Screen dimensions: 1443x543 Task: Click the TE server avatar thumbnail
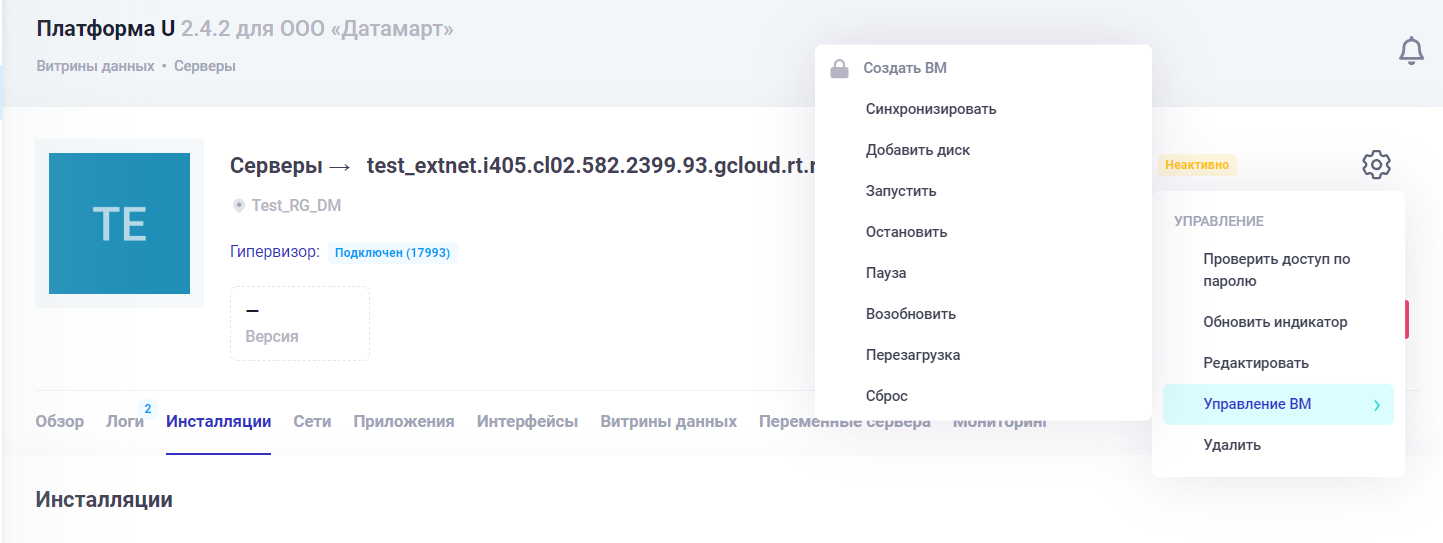[x=119, y=223]
